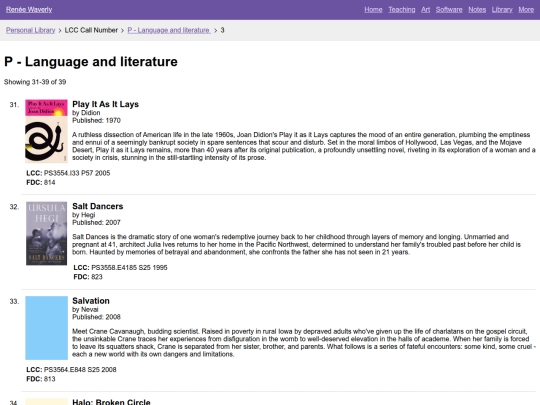Click the LCC Call Number breadcrumb text
The image size is (540, 405).
click(91, 30)
